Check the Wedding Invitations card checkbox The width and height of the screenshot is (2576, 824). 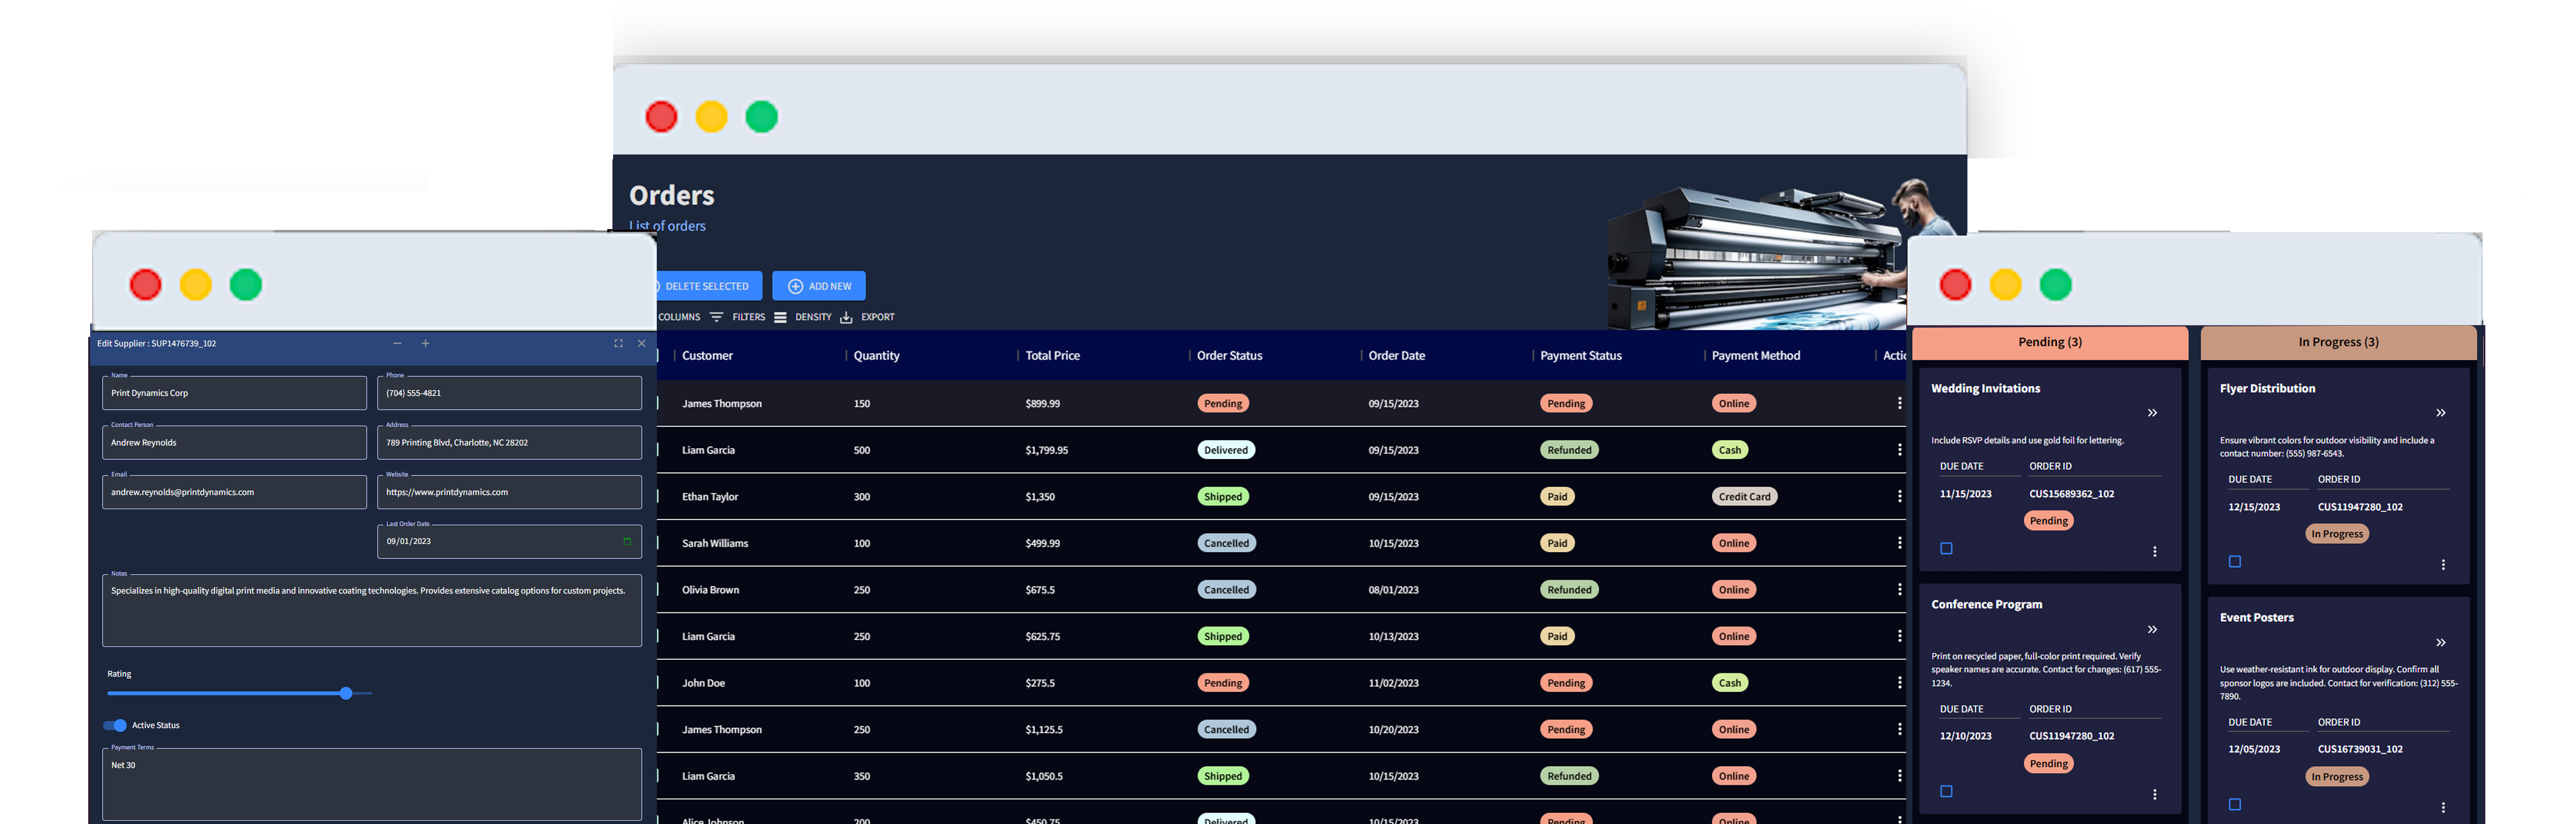click(x=1946, y=548)
